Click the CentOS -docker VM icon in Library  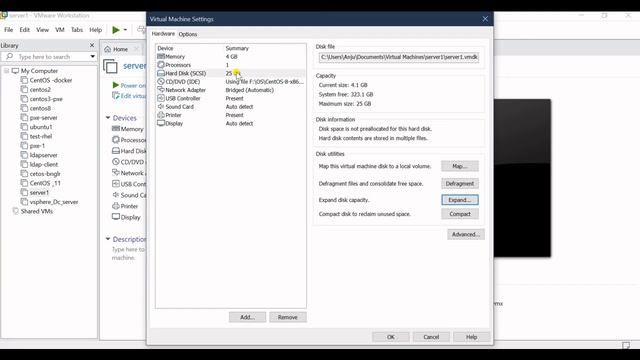[24, 80]
